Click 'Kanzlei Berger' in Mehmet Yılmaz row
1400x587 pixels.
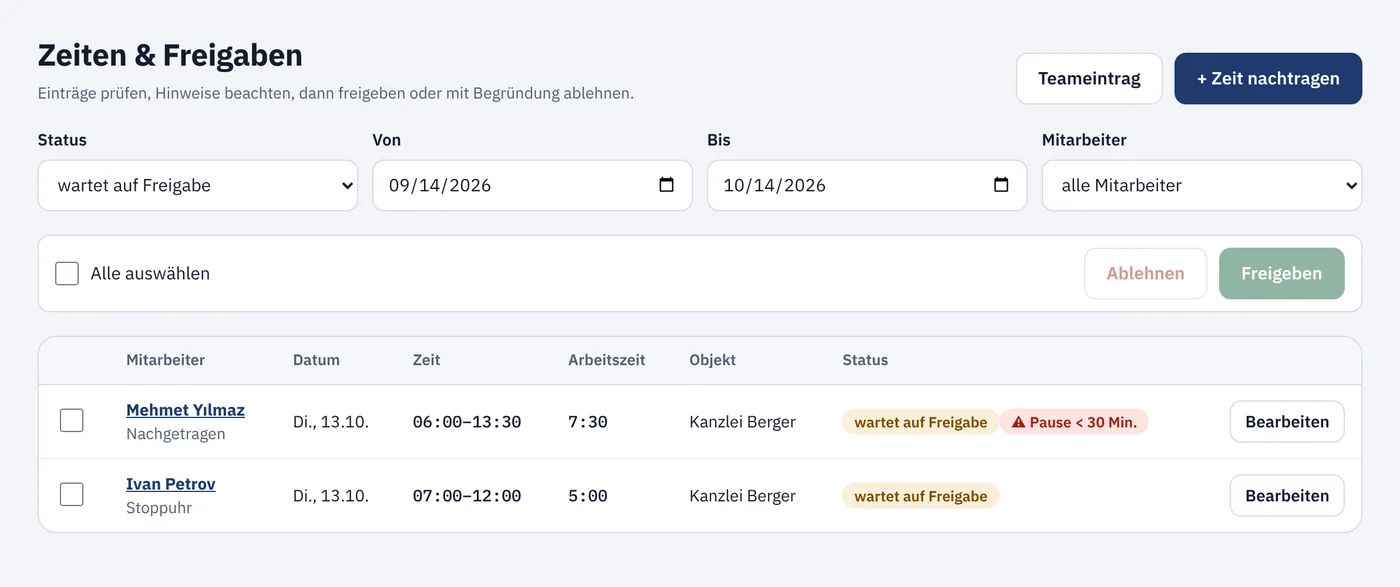742,422
